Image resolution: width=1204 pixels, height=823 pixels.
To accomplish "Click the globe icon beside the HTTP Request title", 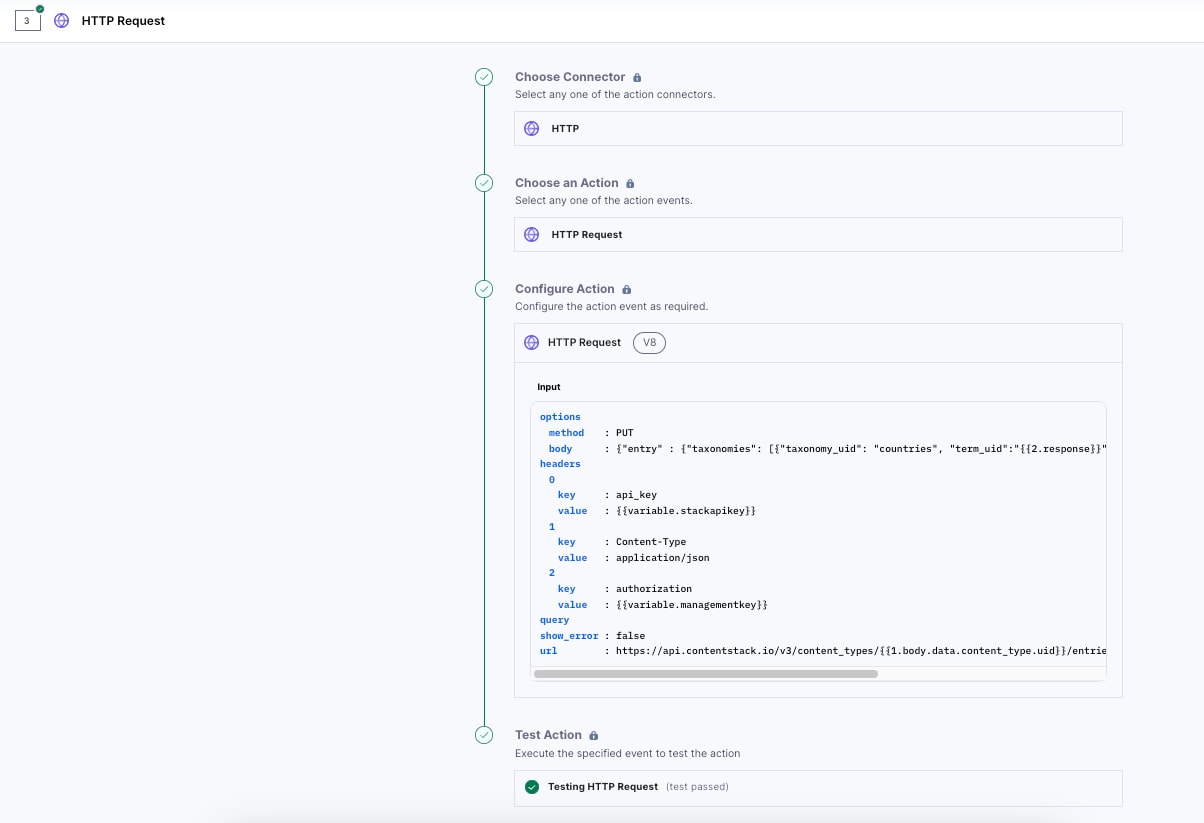I will (62, 20).
